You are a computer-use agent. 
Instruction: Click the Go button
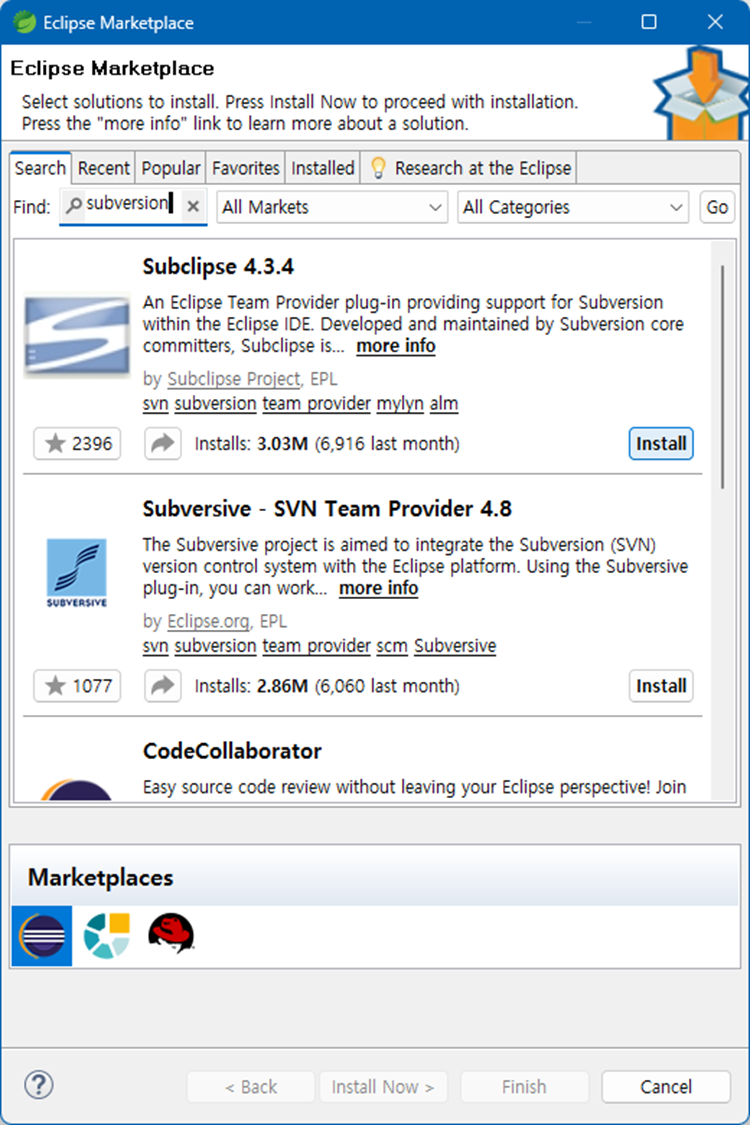(717, 207)
